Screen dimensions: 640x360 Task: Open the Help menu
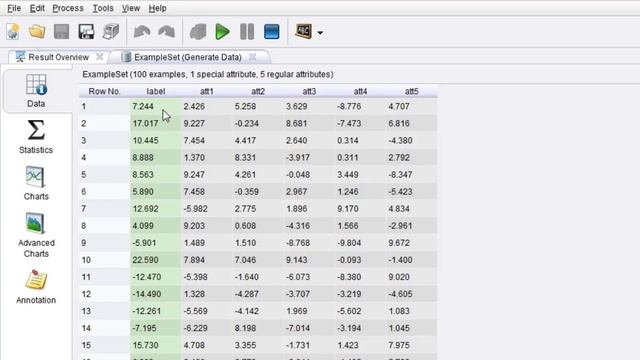[x=157, y=8]
